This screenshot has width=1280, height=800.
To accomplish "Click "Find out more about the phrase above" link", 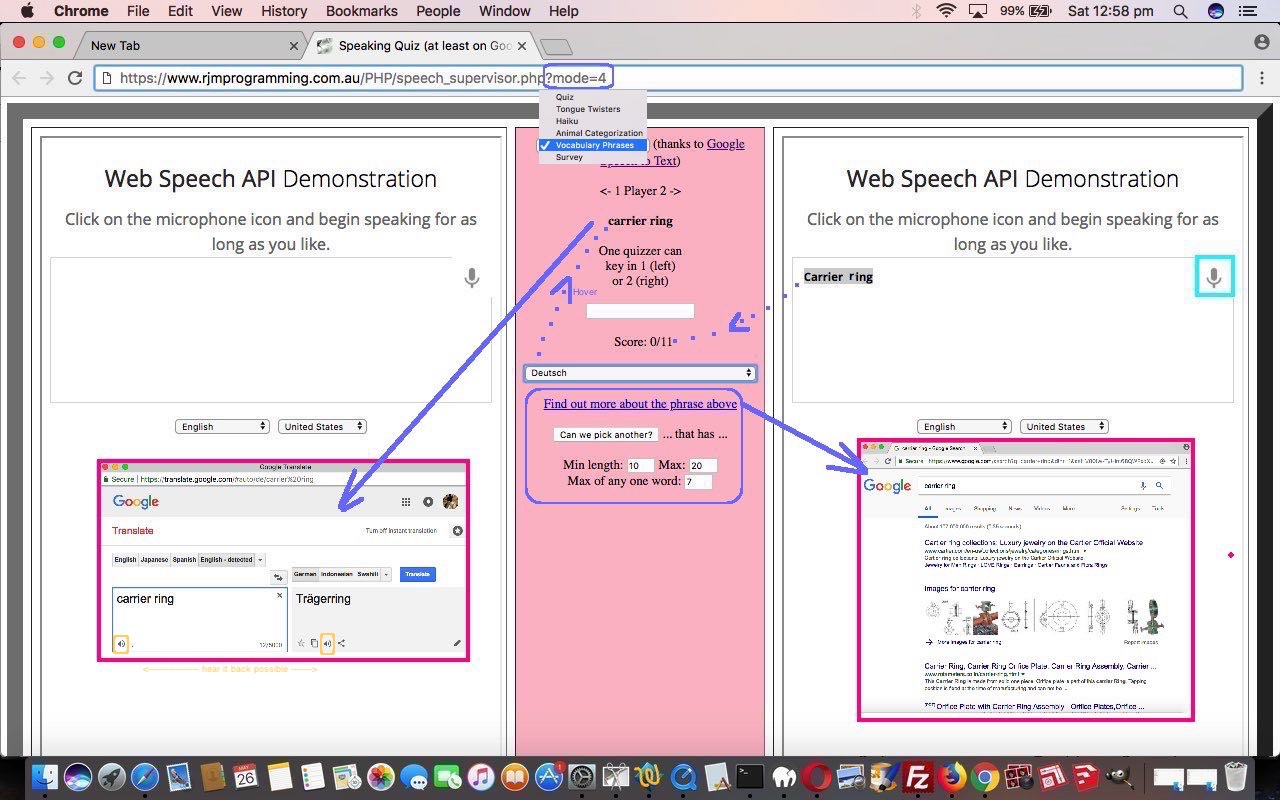I will coord(639,403).
